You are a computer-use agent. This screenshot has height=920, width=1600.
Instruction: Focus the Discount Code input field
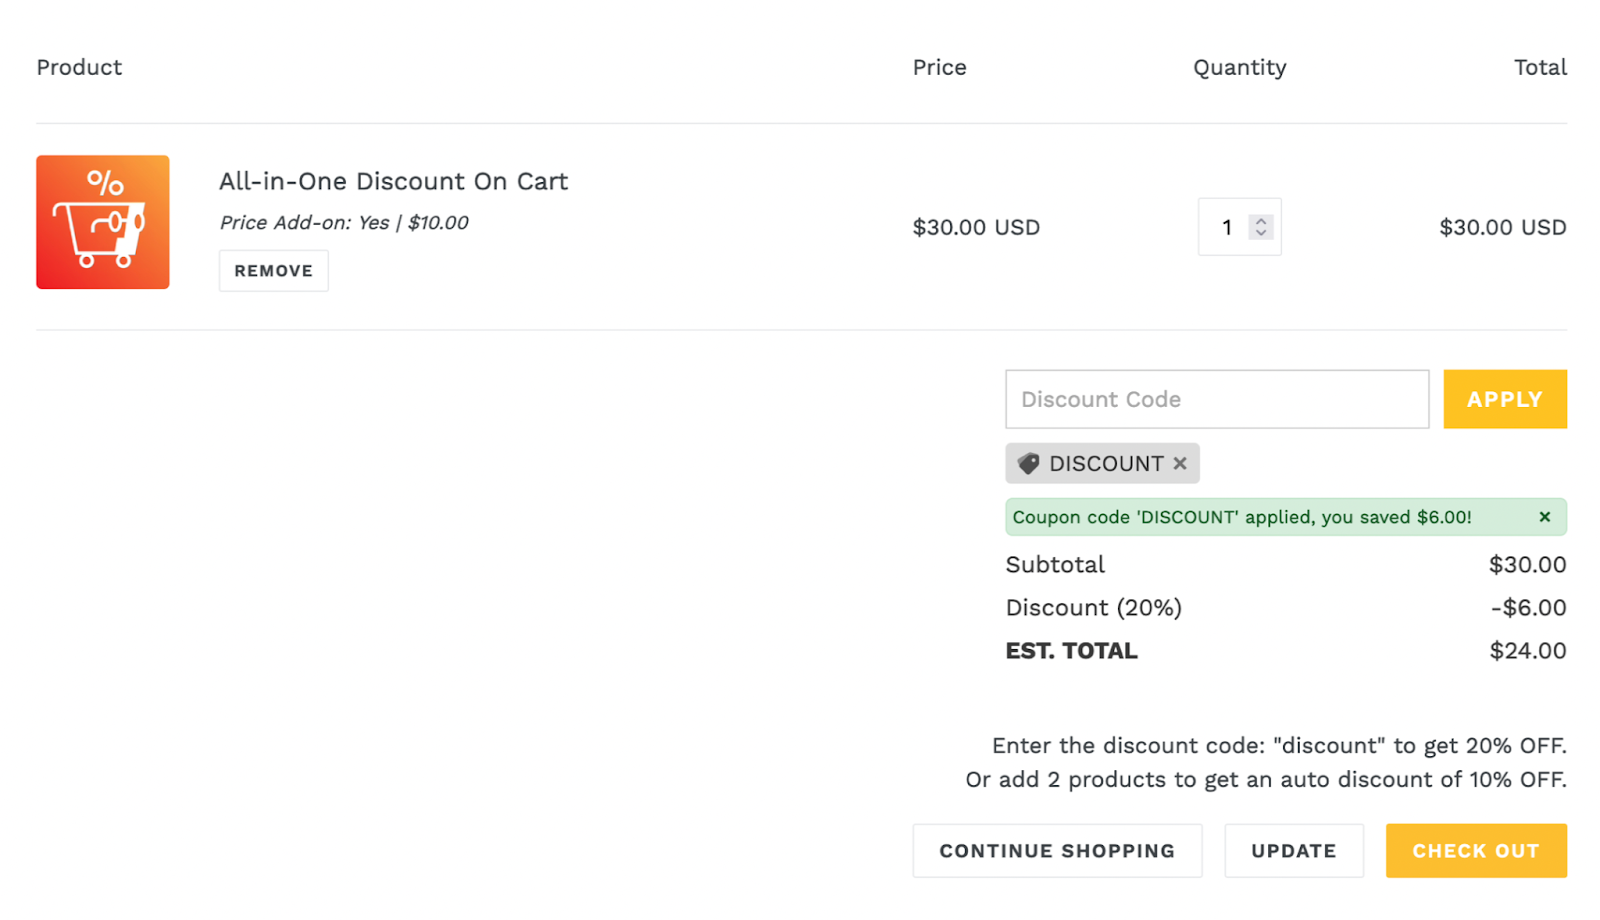point(1216,399)
